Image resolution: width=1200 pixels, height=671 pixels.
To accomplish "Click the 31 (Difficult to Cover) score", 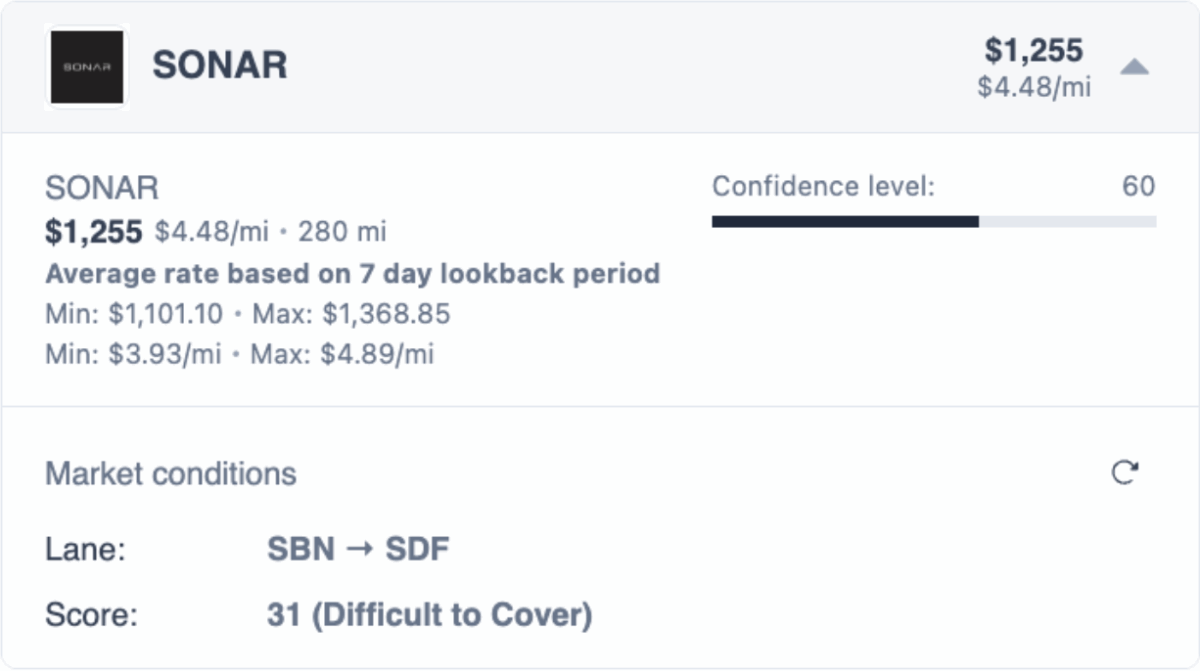I will (x=429, y=615).
